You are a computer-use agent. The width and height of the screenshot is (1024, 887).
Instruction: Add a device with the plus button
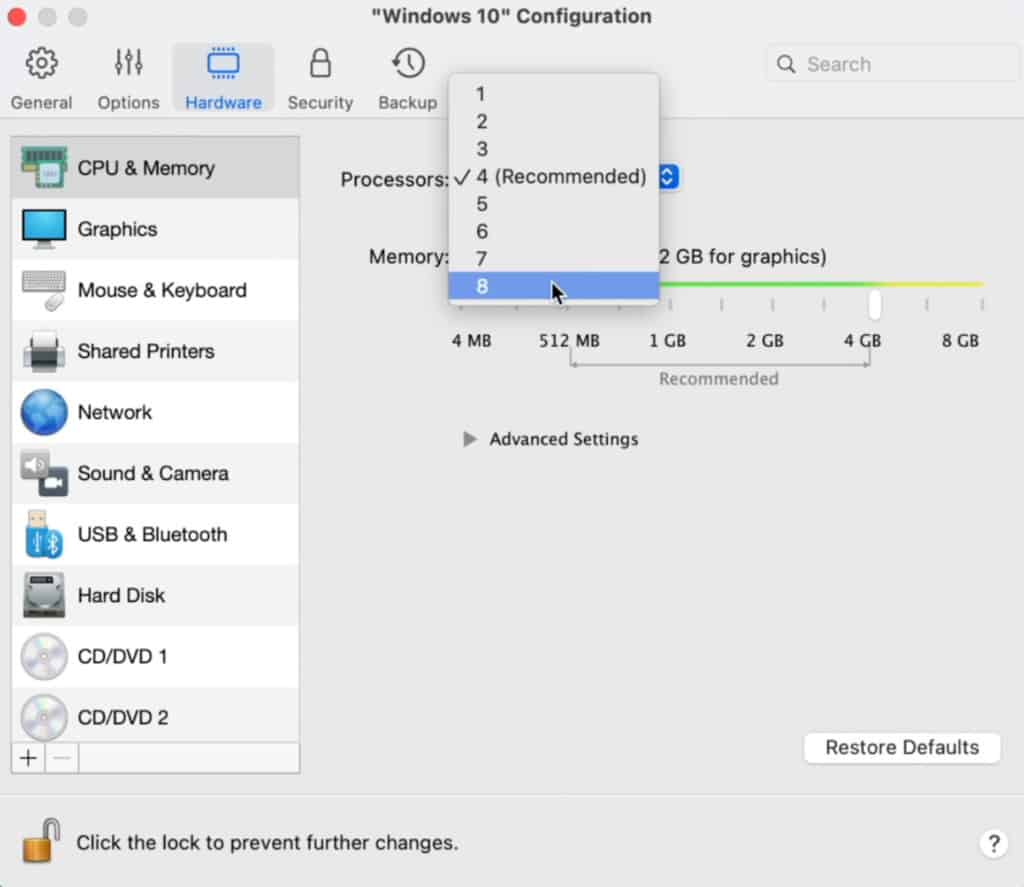(28, 758)
